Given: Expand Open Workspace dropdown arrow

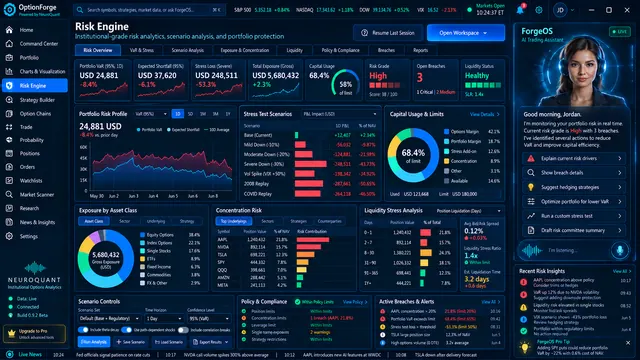Looking at the screenshot, I should [485, 33].
